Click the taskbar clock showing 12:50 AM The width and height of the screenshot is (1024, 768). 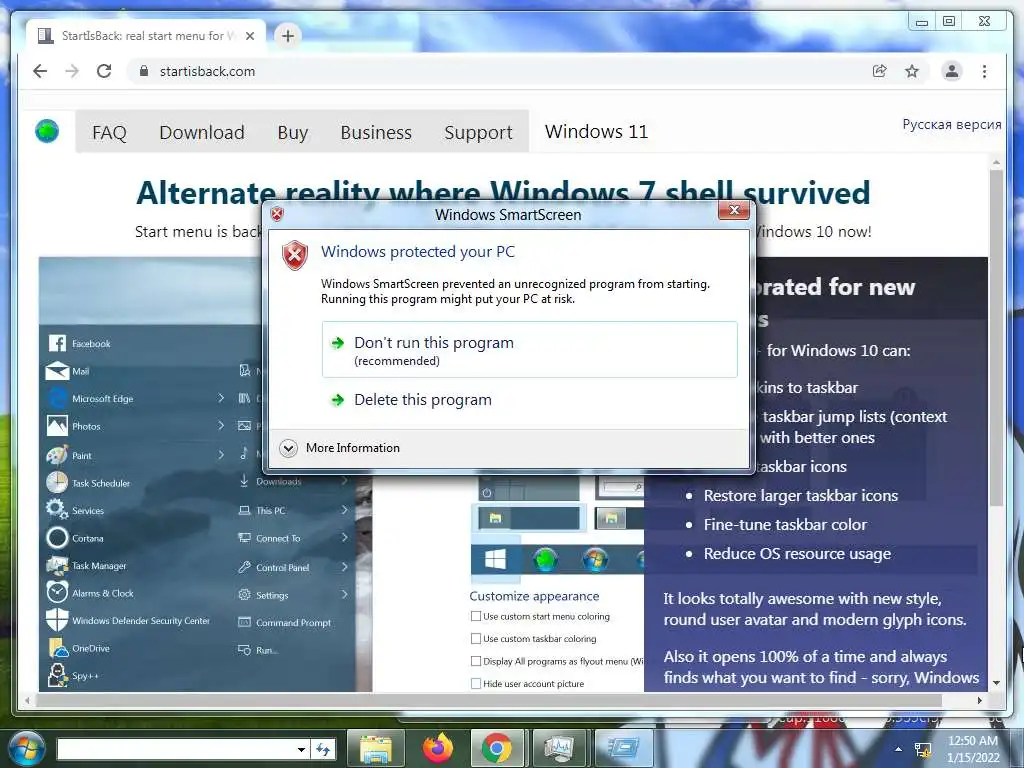[972, 749]
